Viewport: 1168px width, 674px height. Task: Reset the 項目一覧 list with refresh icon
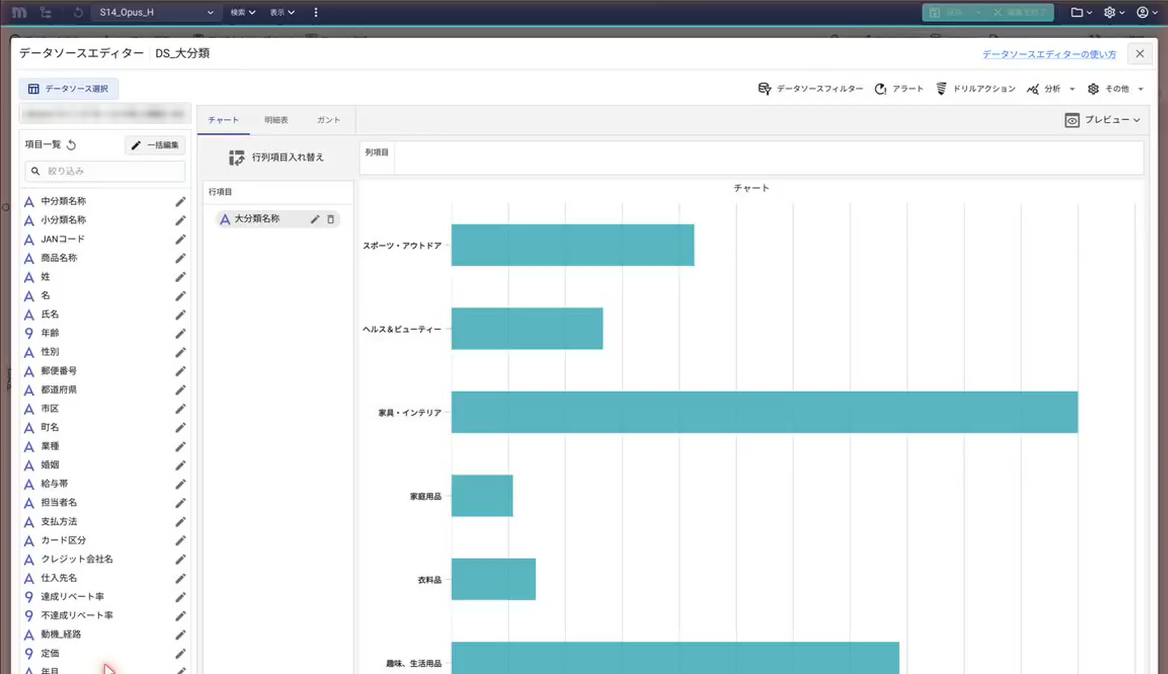coord(72,144)
